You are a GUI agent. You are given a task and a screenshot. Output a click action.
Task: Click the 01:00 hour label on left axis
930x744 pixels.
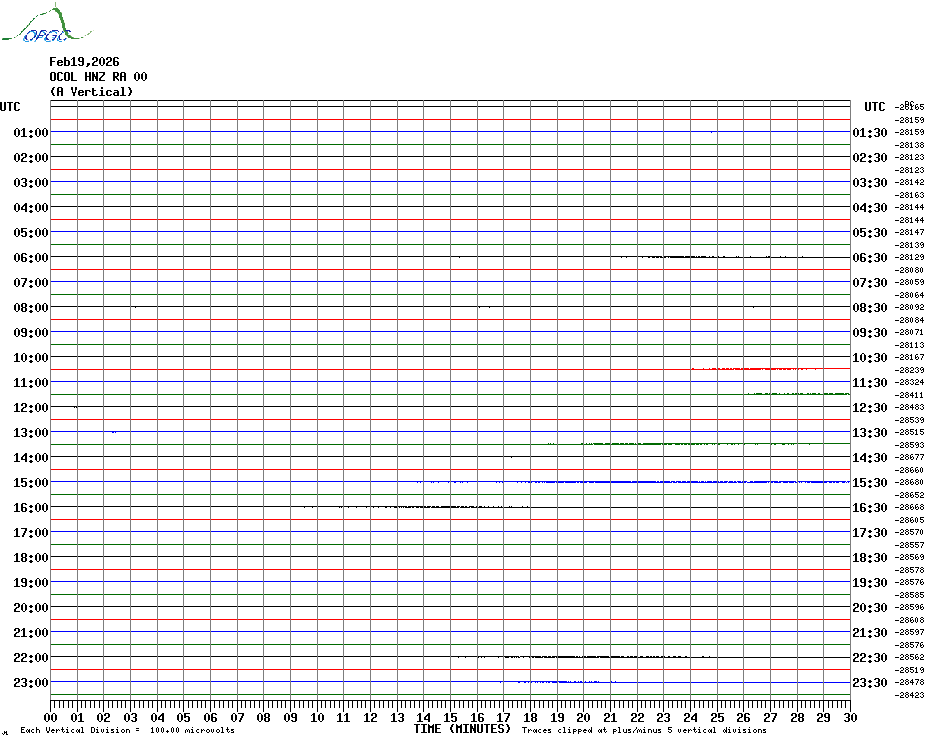tap(31, 133)
